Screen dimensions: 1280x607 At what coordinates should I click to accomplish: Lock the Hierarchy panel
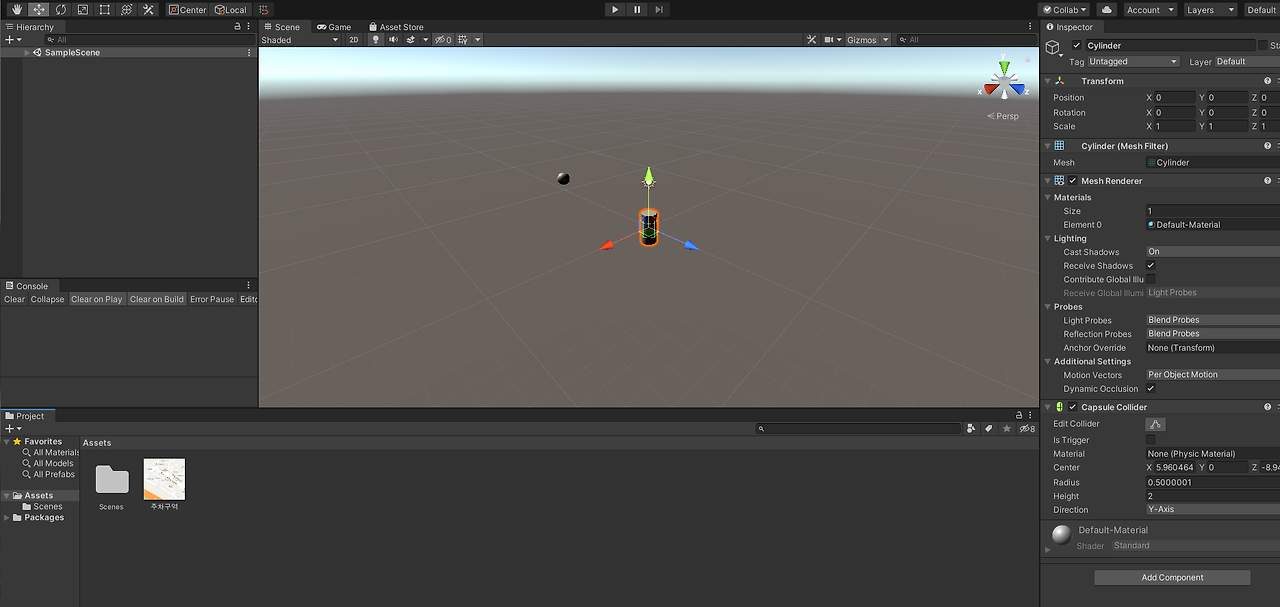tap(238, 27)
